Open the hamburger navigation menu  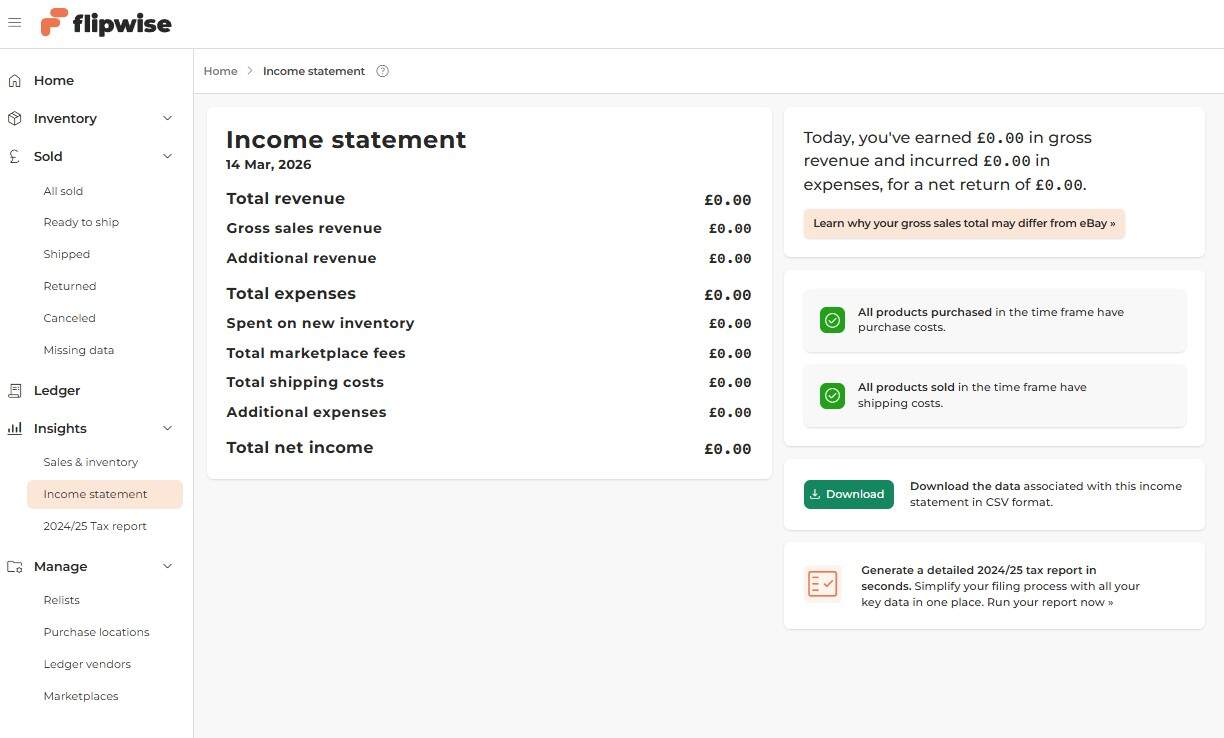click(x=15, y=22)
